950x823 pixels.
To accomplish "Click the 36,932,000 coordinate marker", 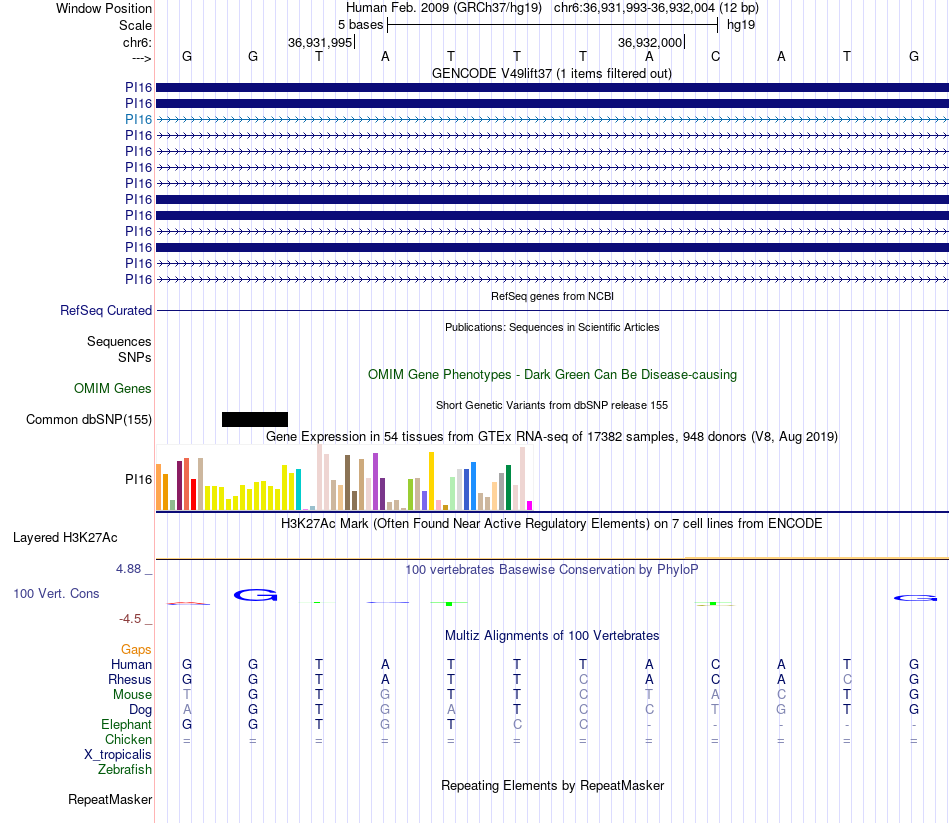I will (x=650, y=42).
